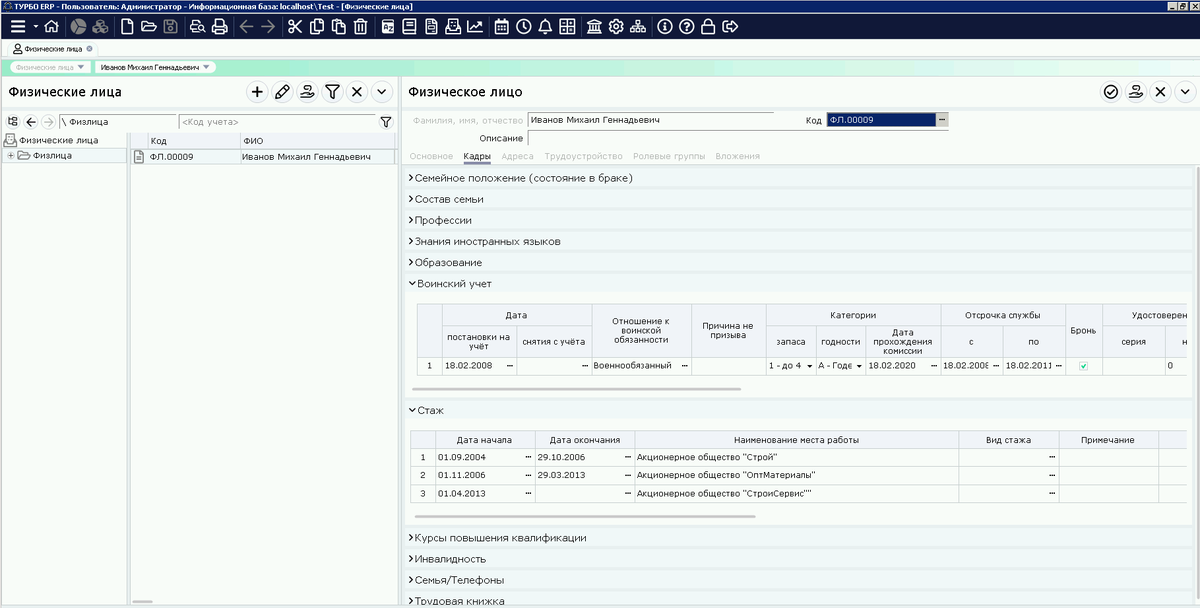Expand the Физлица folder tree node
Image resolution: width=1200 pixels, height=608 pixels.
coord(10,156)
